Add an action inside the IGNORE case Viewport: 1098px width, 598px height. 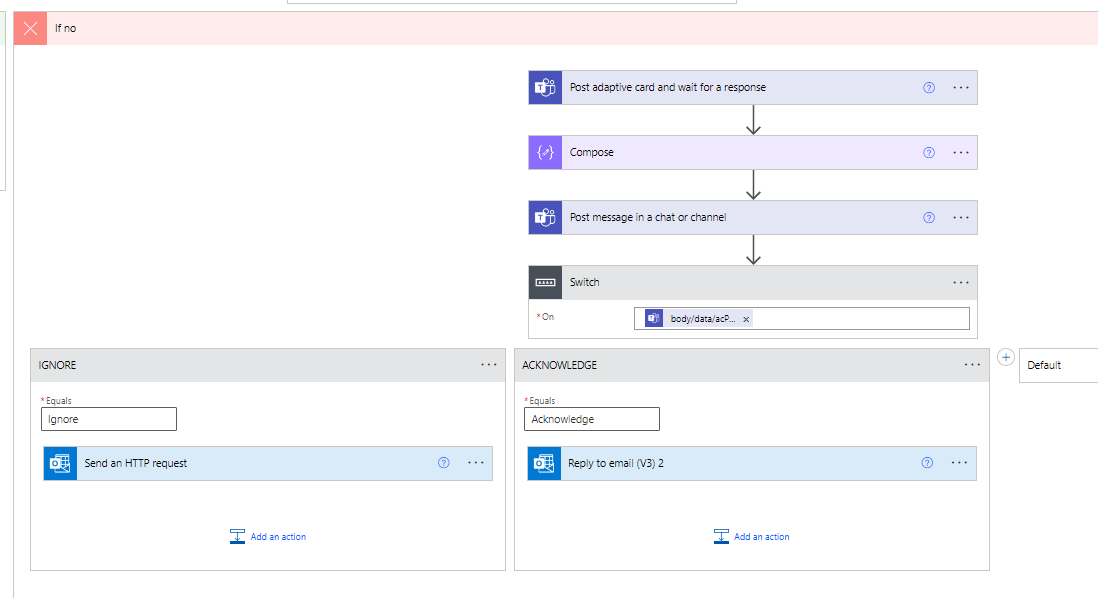point(267,536)
